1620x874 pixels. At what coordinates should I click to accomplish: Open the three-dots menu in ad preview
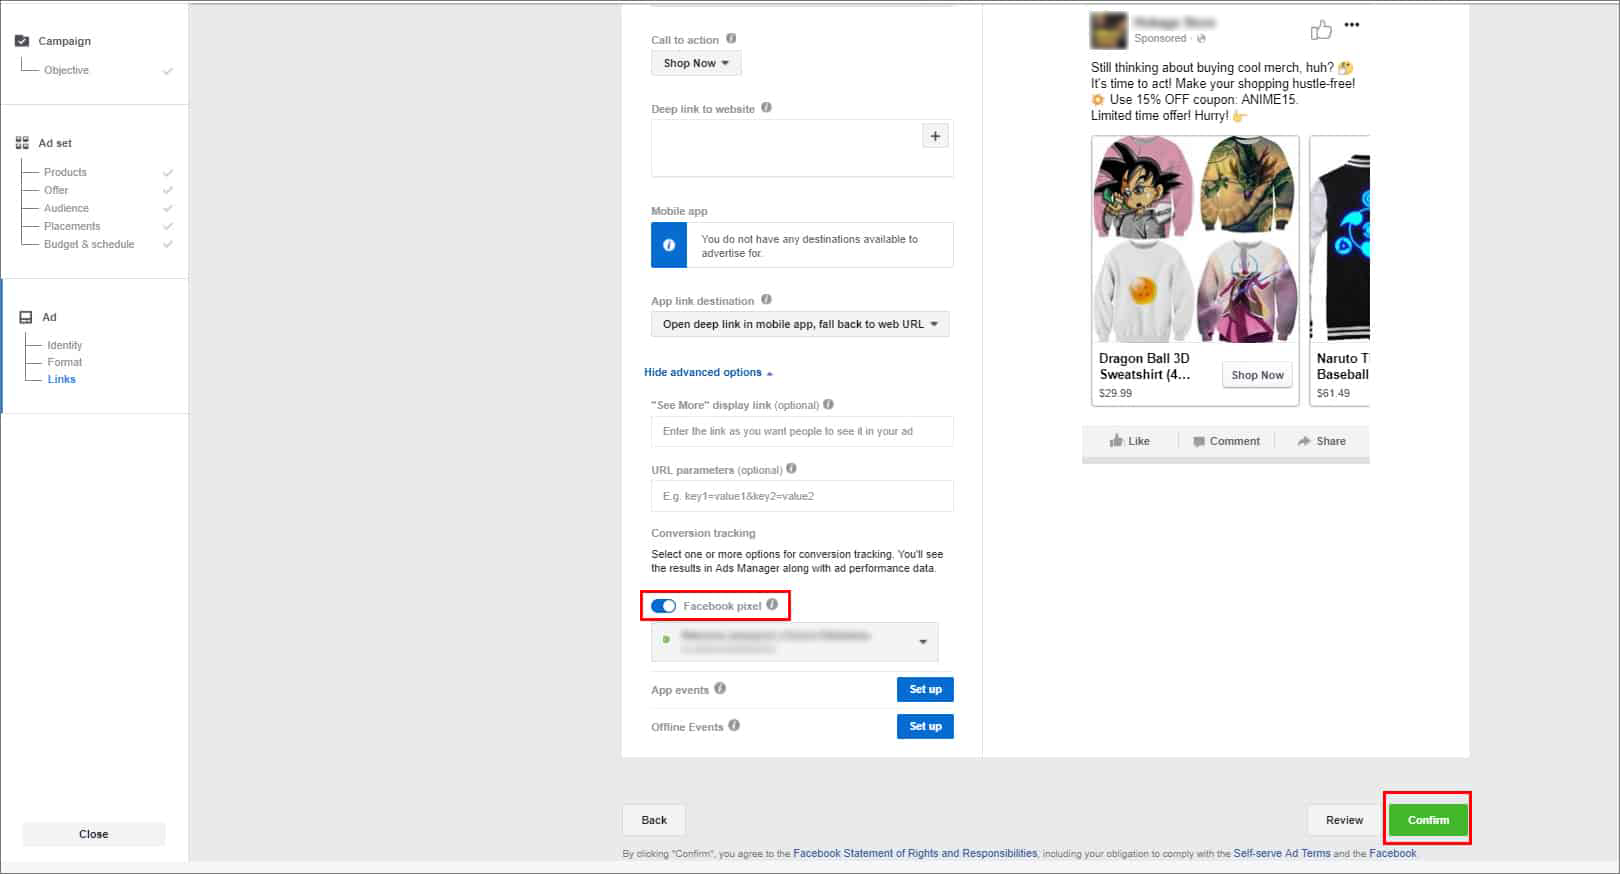(x=1352, y=25)
